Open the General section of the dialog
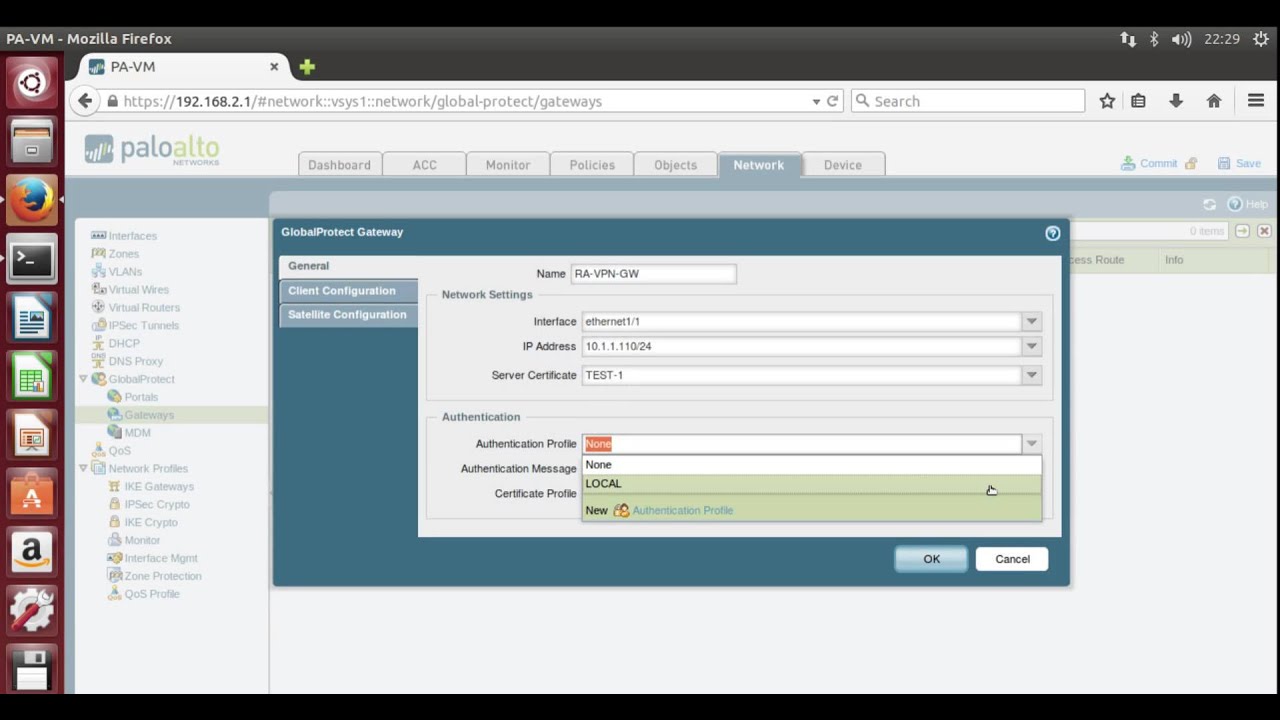 pos(348,266)
